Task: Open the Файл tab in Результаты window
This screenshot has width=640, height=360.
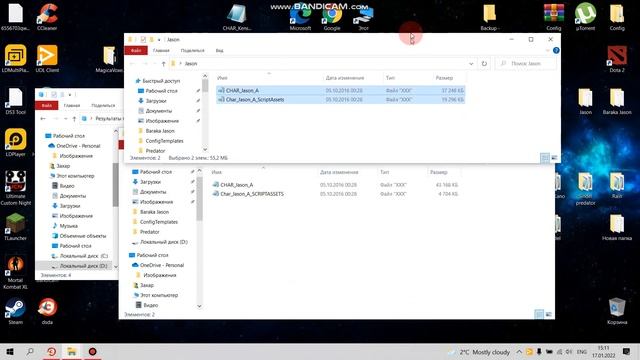Action: coord(47,105)
